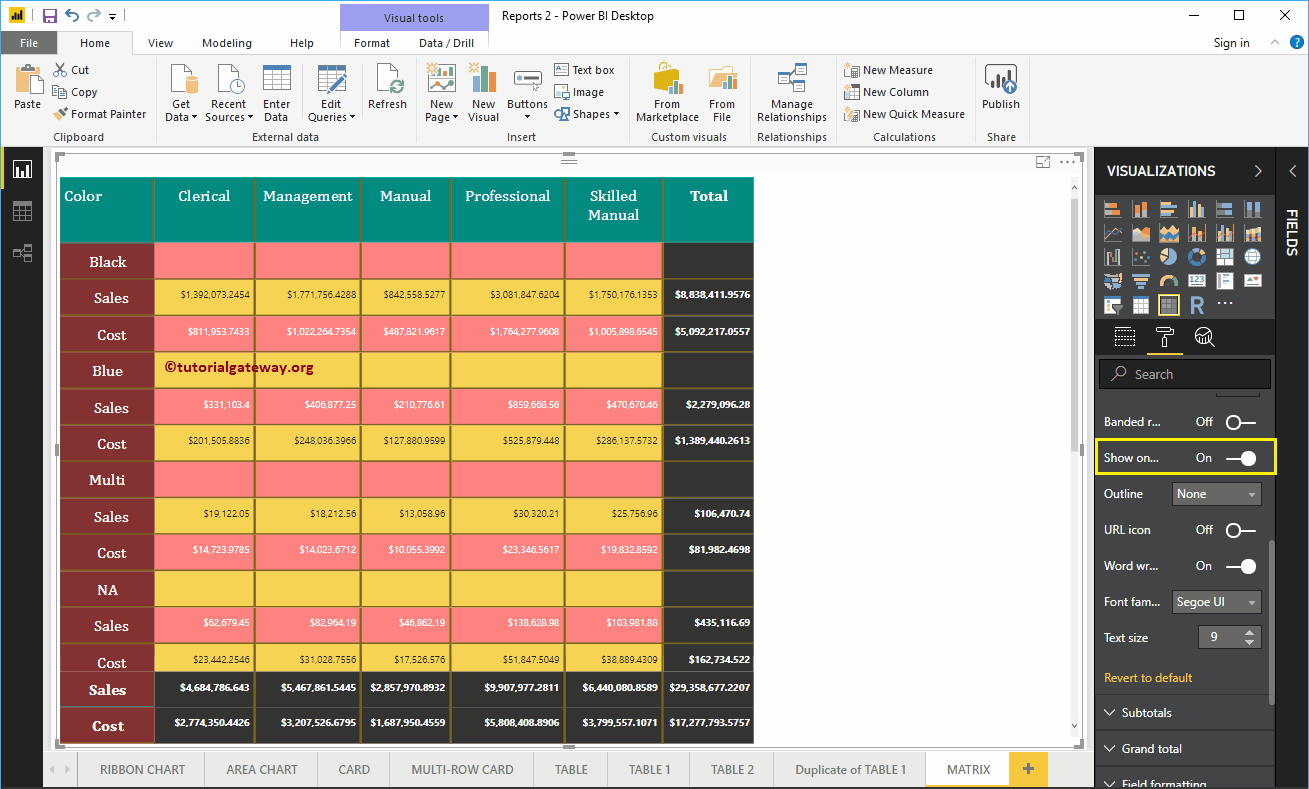1309x789 pixels.
Task: Turn off the Show on rows toggle
Action: (1243, 457)
